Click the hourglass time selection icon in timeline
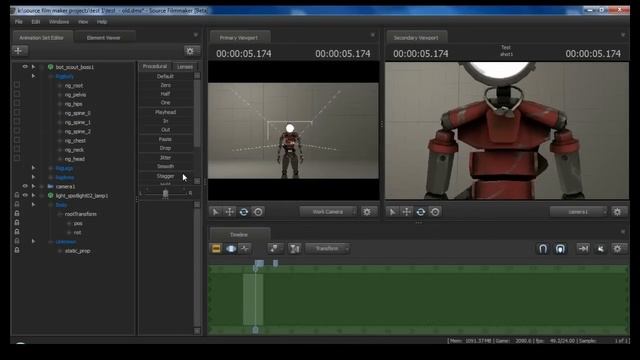 [294, 249]
